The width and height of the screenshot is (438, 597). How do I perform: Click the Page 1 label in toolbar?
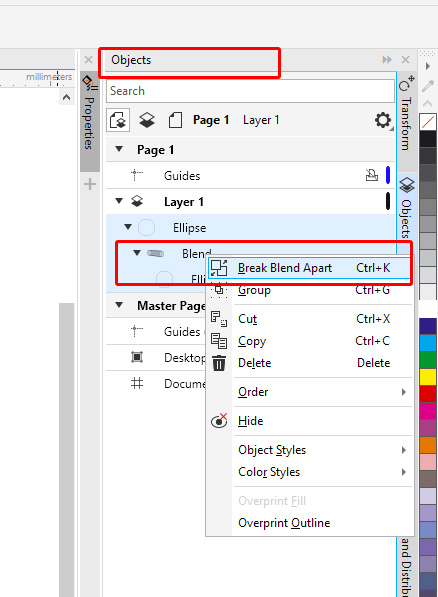click(211, 120)
